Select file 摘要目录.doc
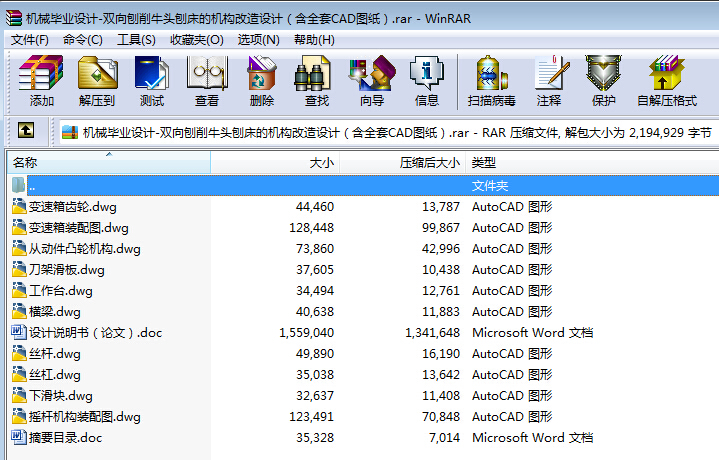This screenshot has height=460, width=719. (x=66, y=438)
